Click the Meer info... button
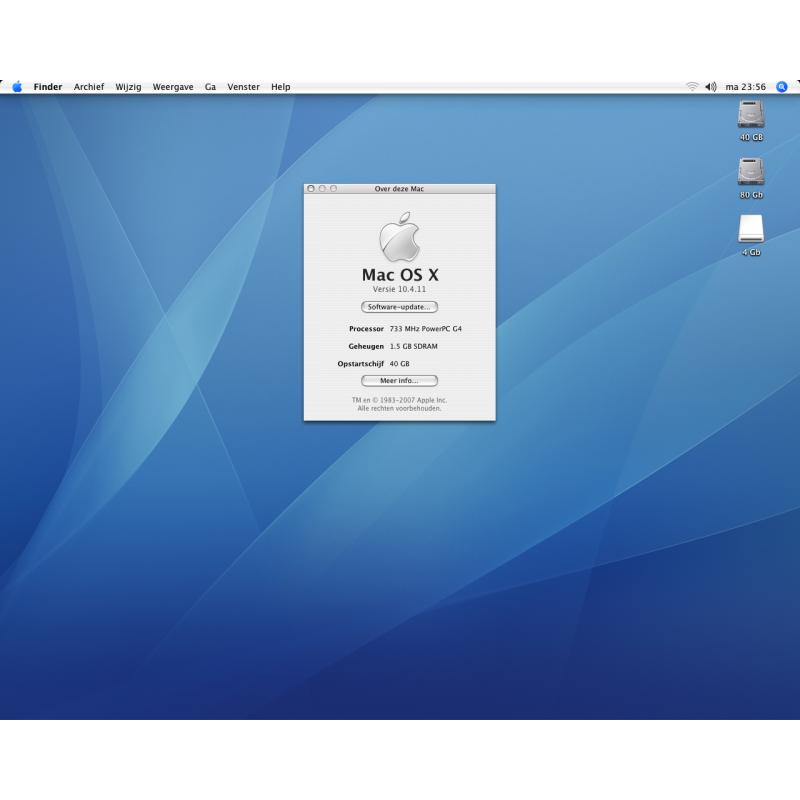Screen dimensions: 800x800 [399, 381]
